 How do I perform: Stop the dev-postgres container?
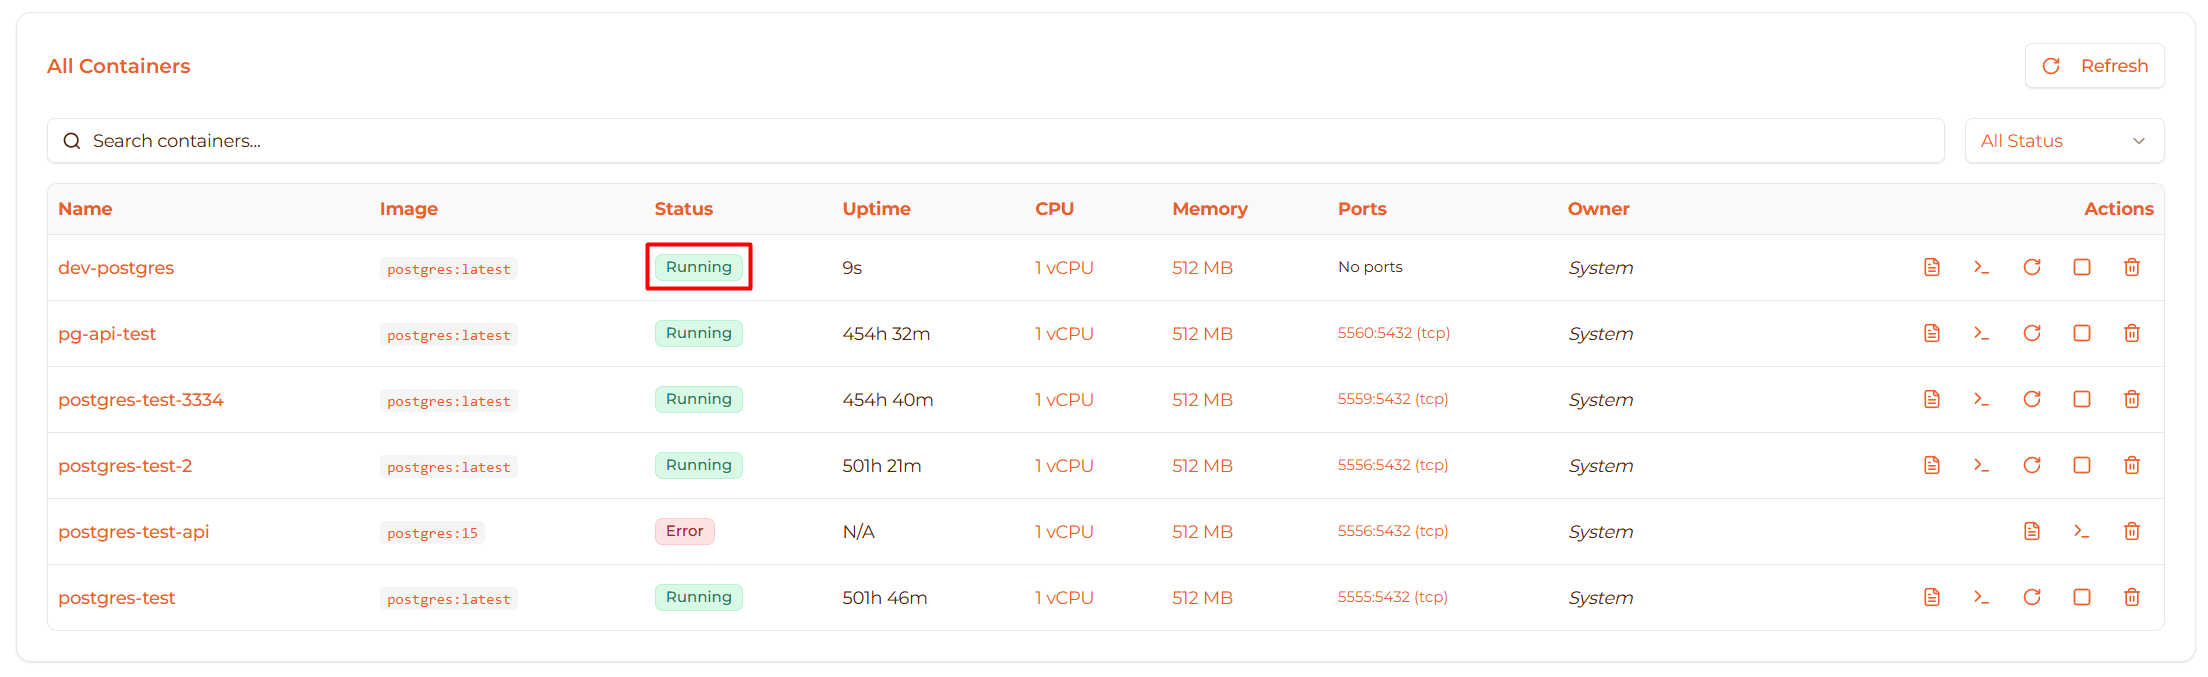tap(2081, 267)
